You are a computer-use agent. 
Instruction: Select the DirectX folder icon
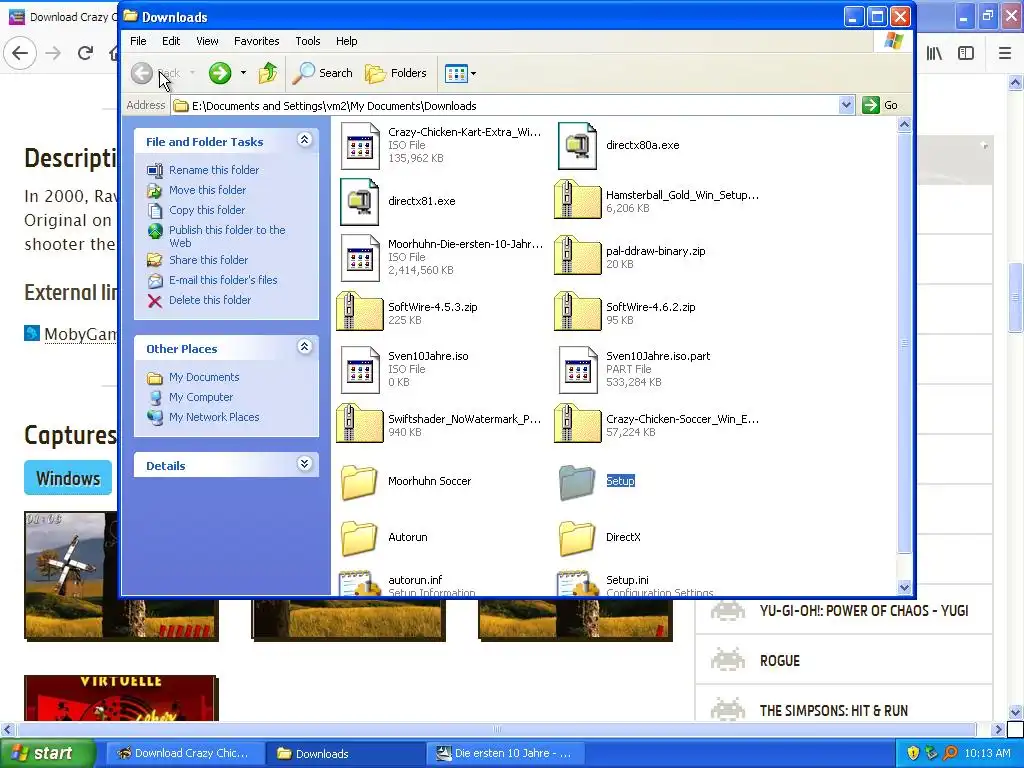pos(577,537)
